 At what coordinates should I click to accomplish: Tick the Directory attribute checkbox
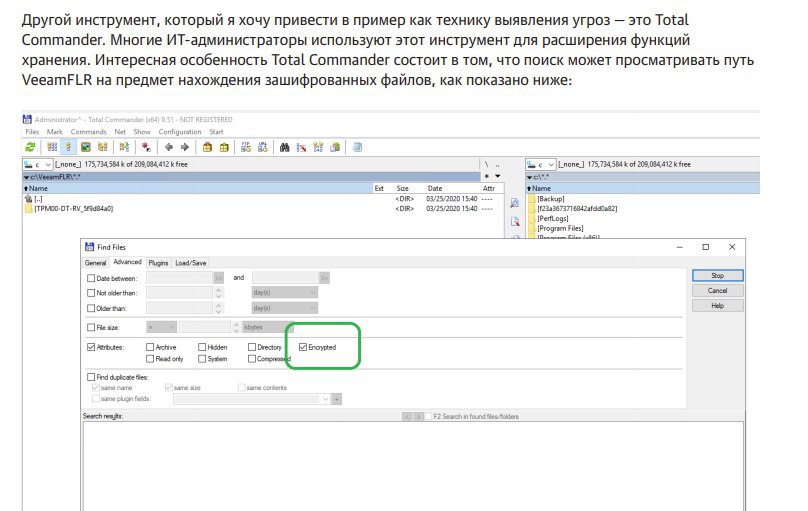252,347
